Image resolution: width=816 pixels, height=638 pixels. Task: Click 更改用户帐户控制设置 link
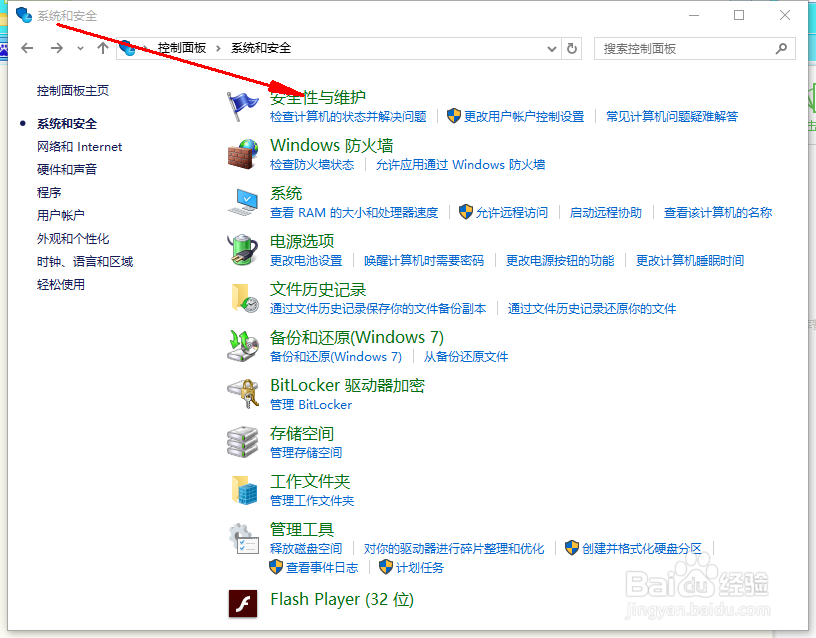click(524, 117)
